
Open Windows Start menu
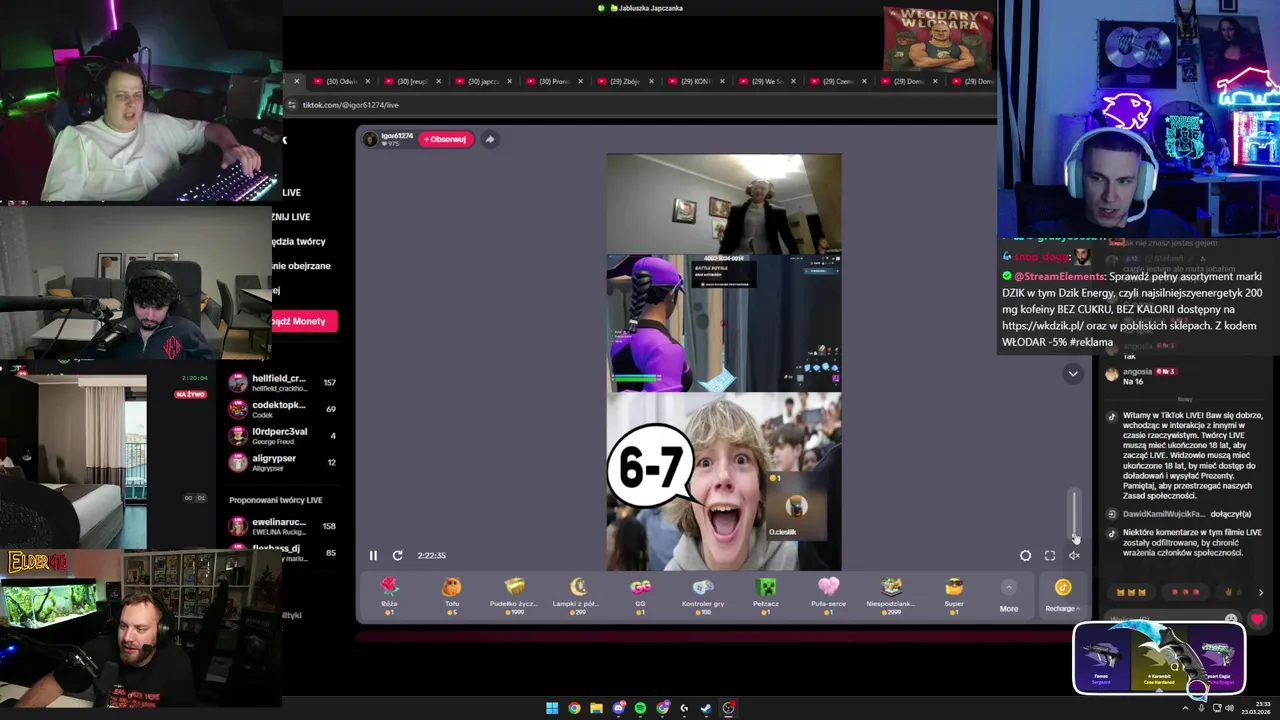pos(552,708)
